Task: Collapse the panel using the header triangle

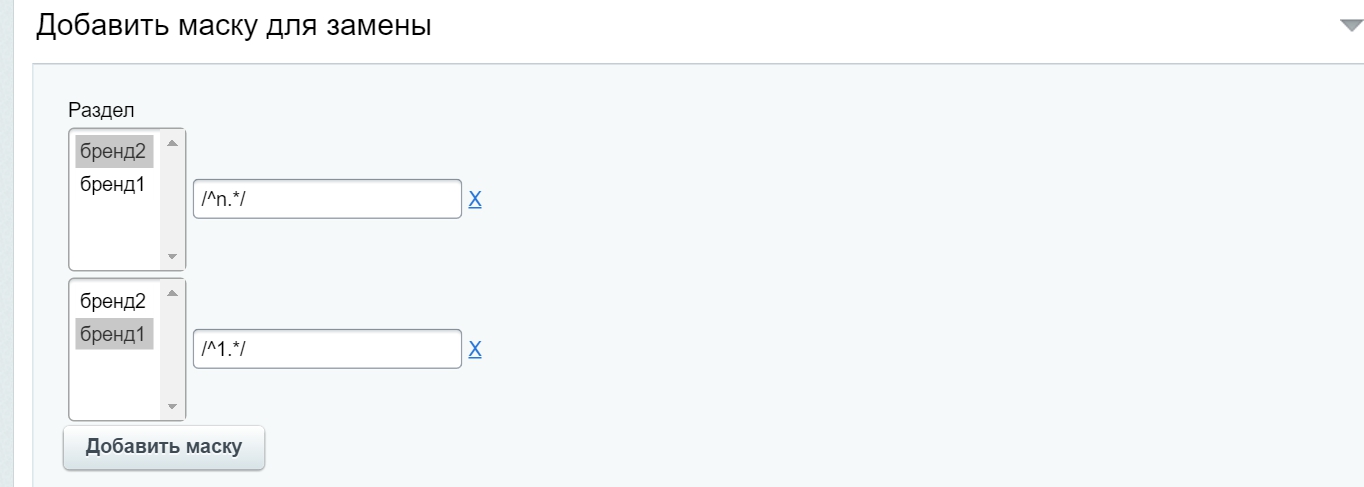Action: pyautogui.click(x=1351, y=27)
